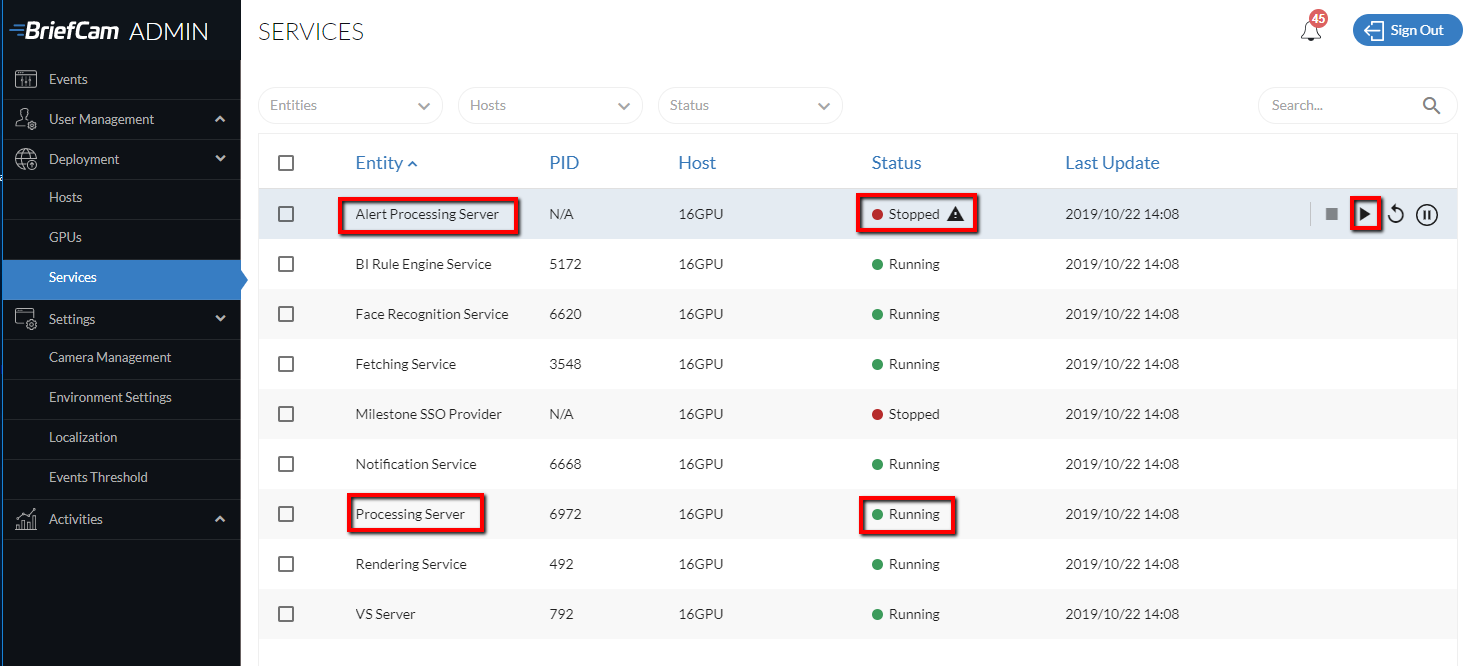Collapse the Deployment menu section
The width and height of the screenshot is (1471, 666).
pos(120,159)
